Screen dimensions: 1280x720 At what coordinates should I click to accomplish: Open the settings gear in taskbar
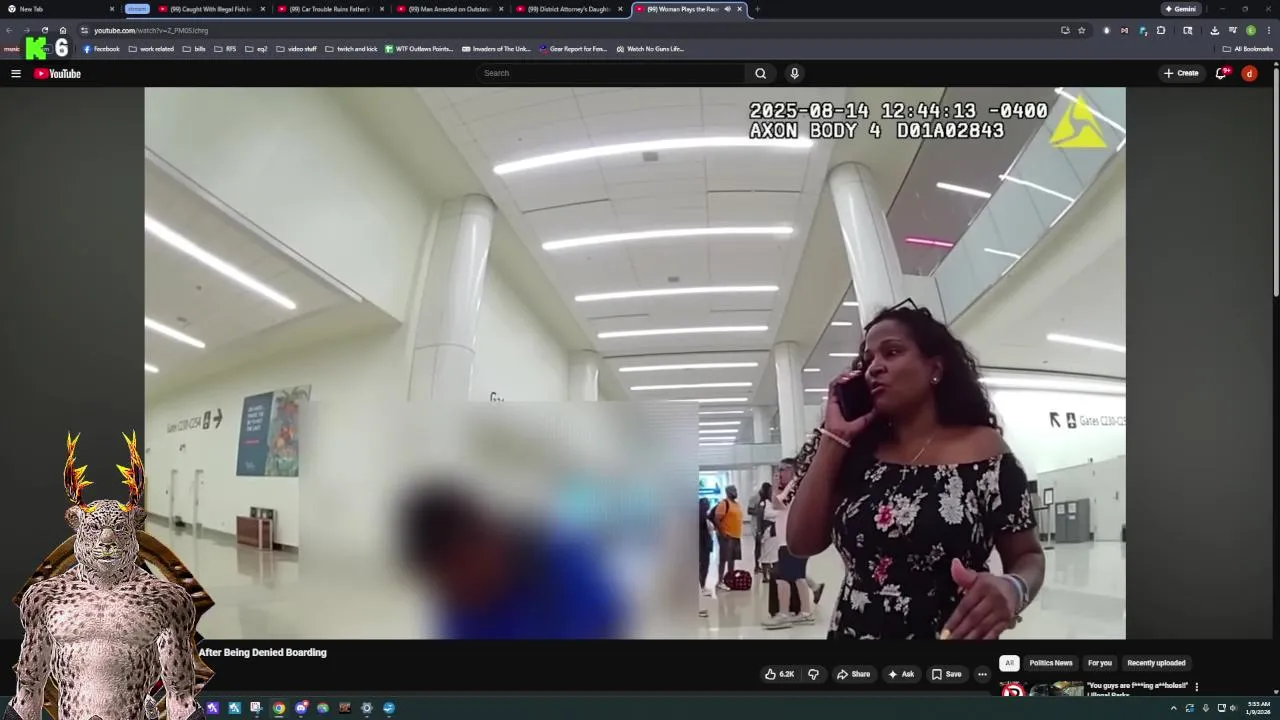[x=367, y=708]
